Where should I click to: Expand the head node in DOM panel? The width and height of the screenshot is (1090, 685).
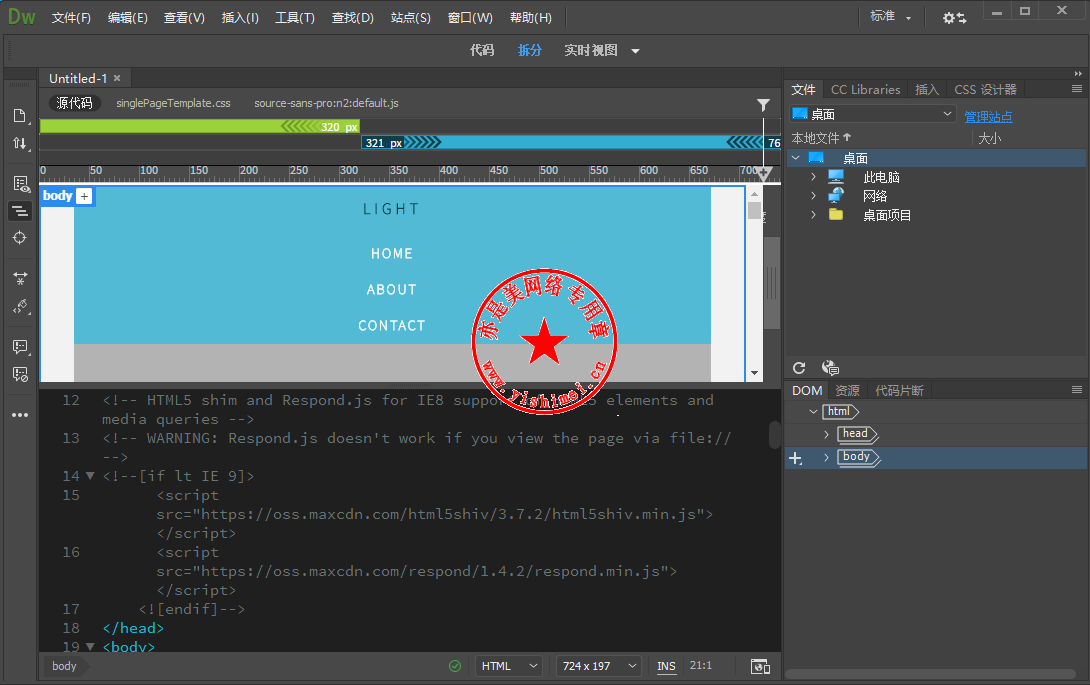pyautogui.click(x=827, y=435)
